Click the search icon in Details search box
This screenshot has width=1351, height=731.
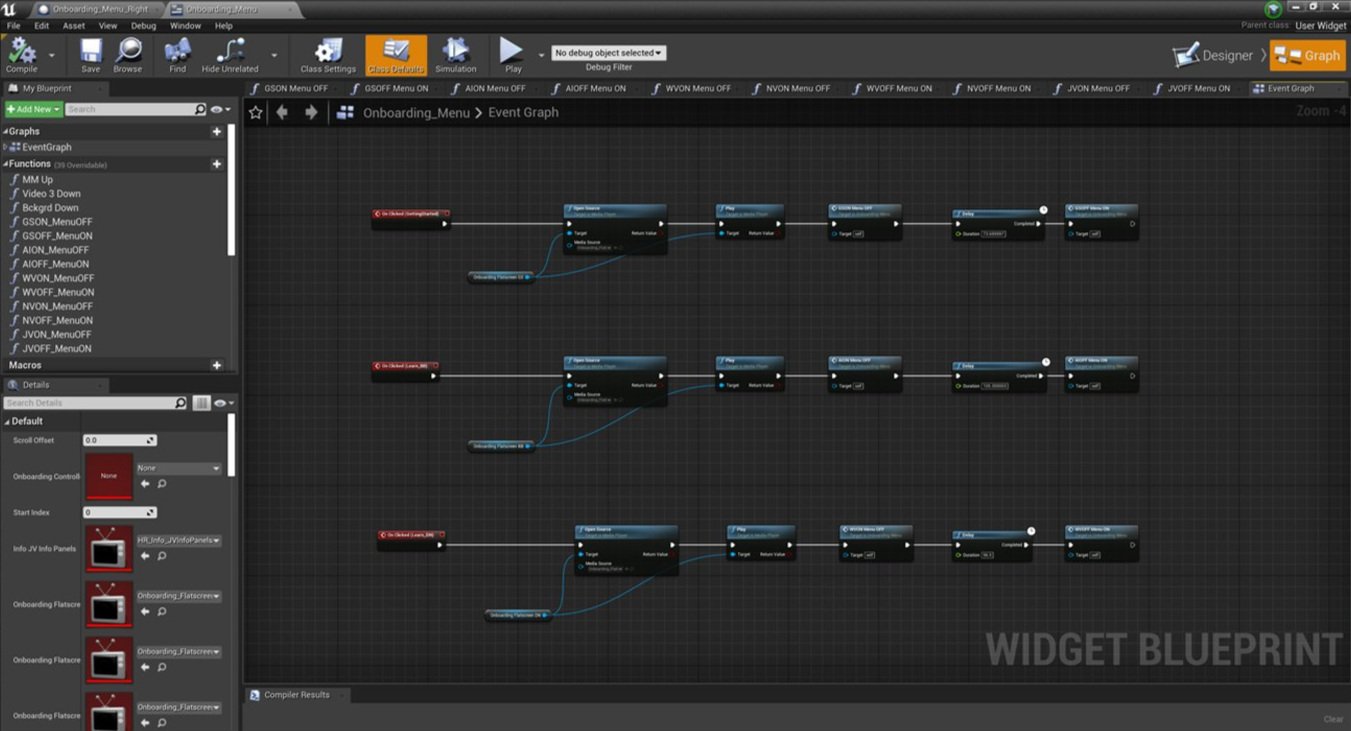181,403
